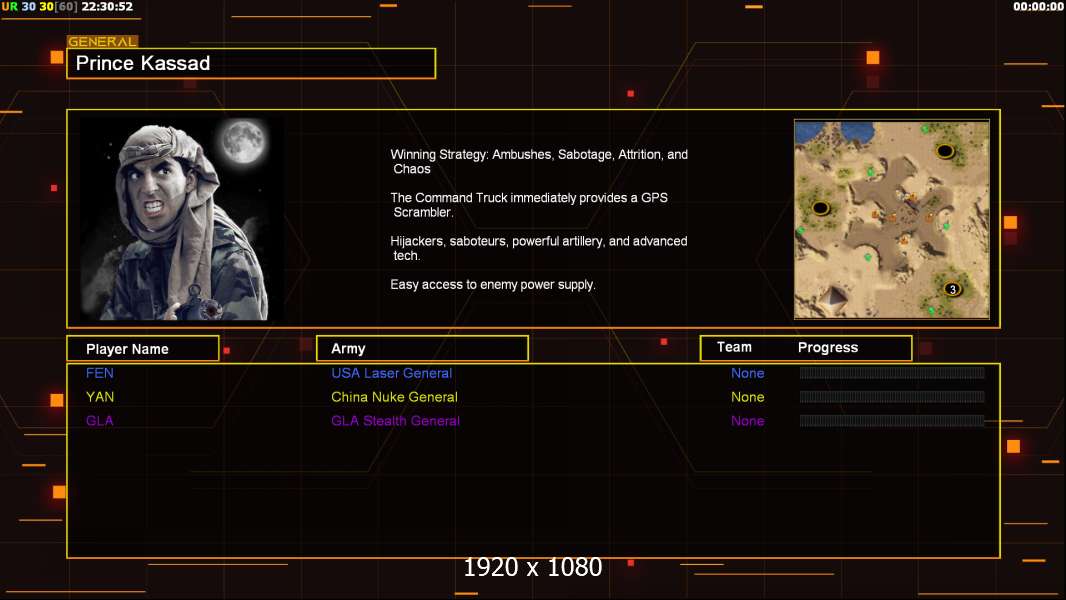The image size is (1066, 600).
Task: Select the empty start position on map's left side
Action: 821,208
